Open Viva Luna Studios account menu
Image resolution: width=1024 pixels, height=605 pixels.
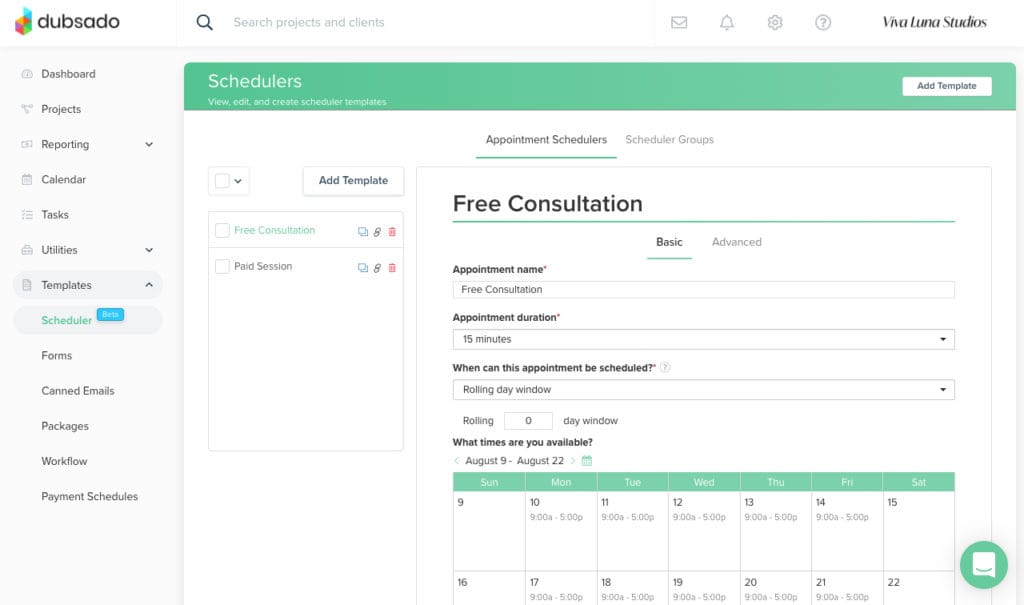934,22
